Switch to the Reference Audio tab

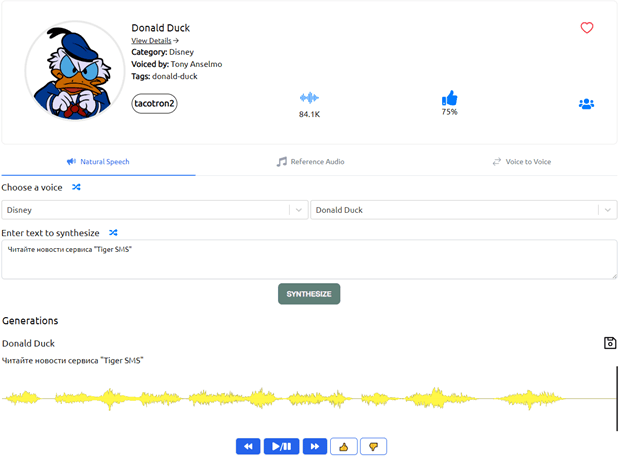[311, 161]
